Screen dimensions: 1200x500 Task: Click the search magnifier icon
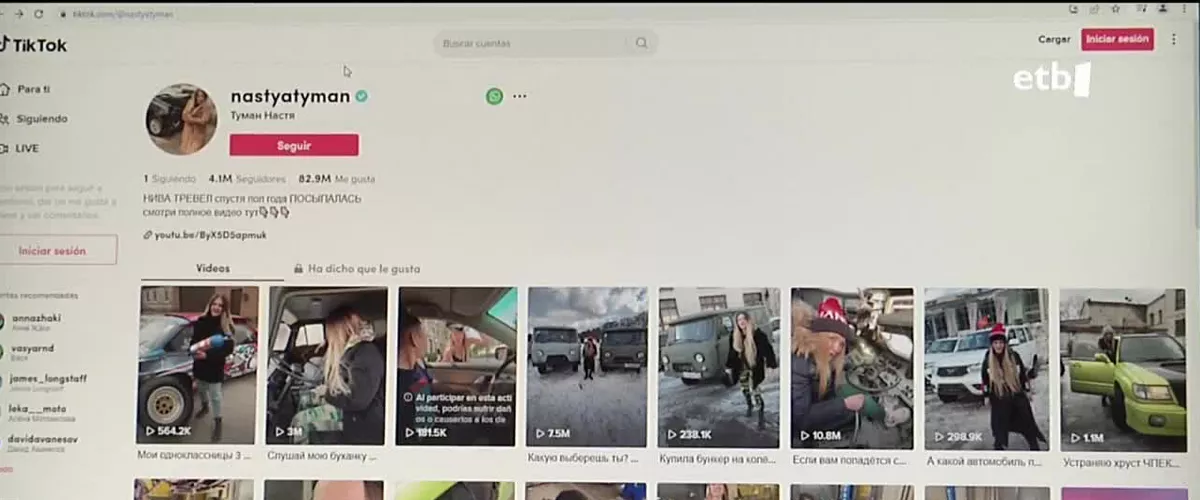pyautogui.click(x=641, y=43)
